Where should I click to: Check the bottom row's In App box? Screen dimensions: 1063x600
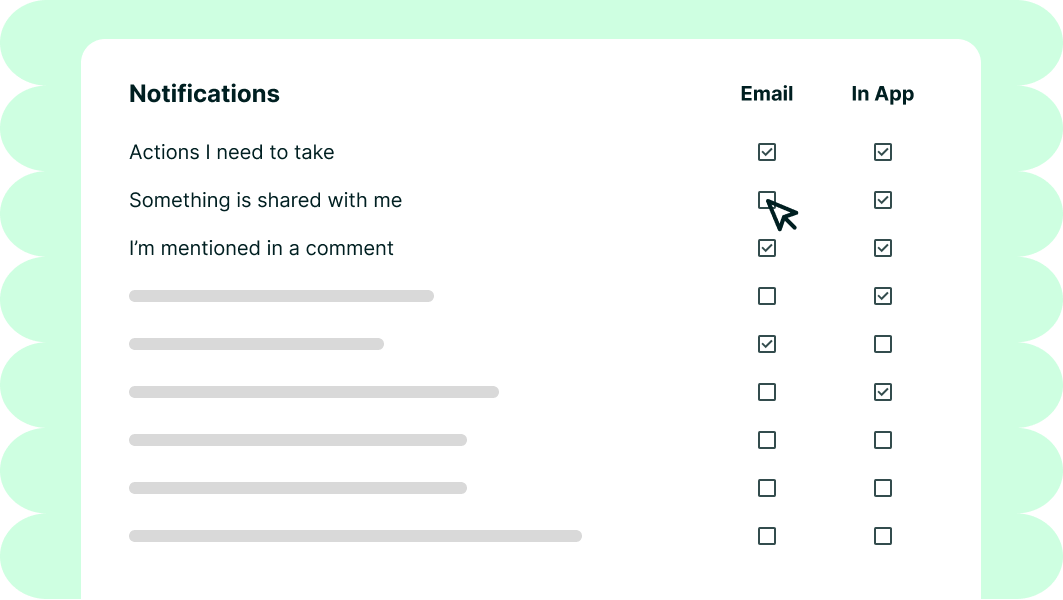pos(883,536)
